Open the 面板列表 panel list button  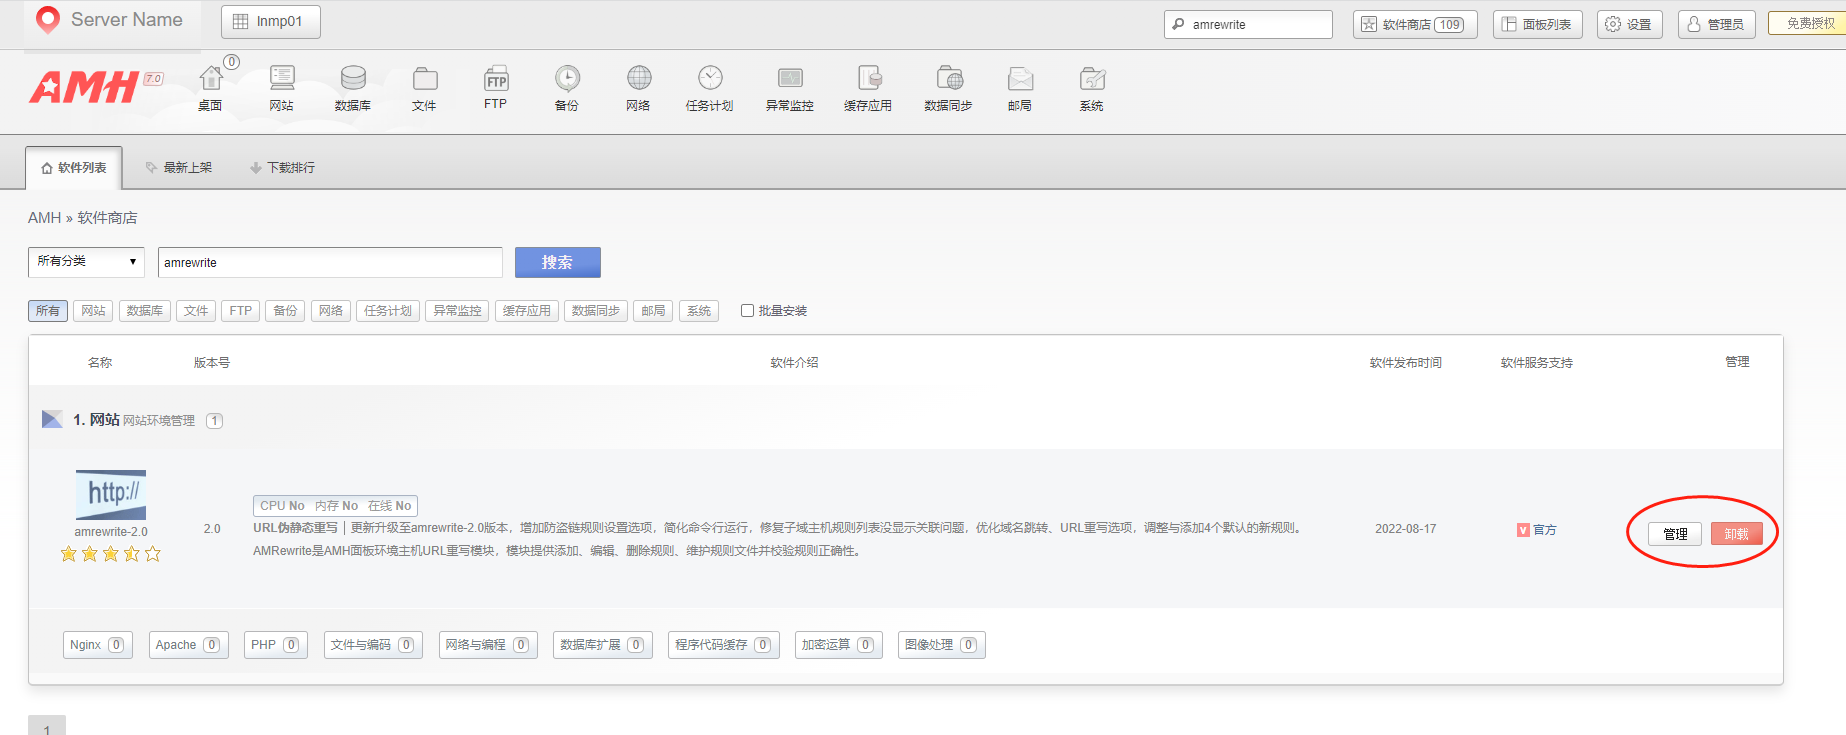(x=1538, y=24)
